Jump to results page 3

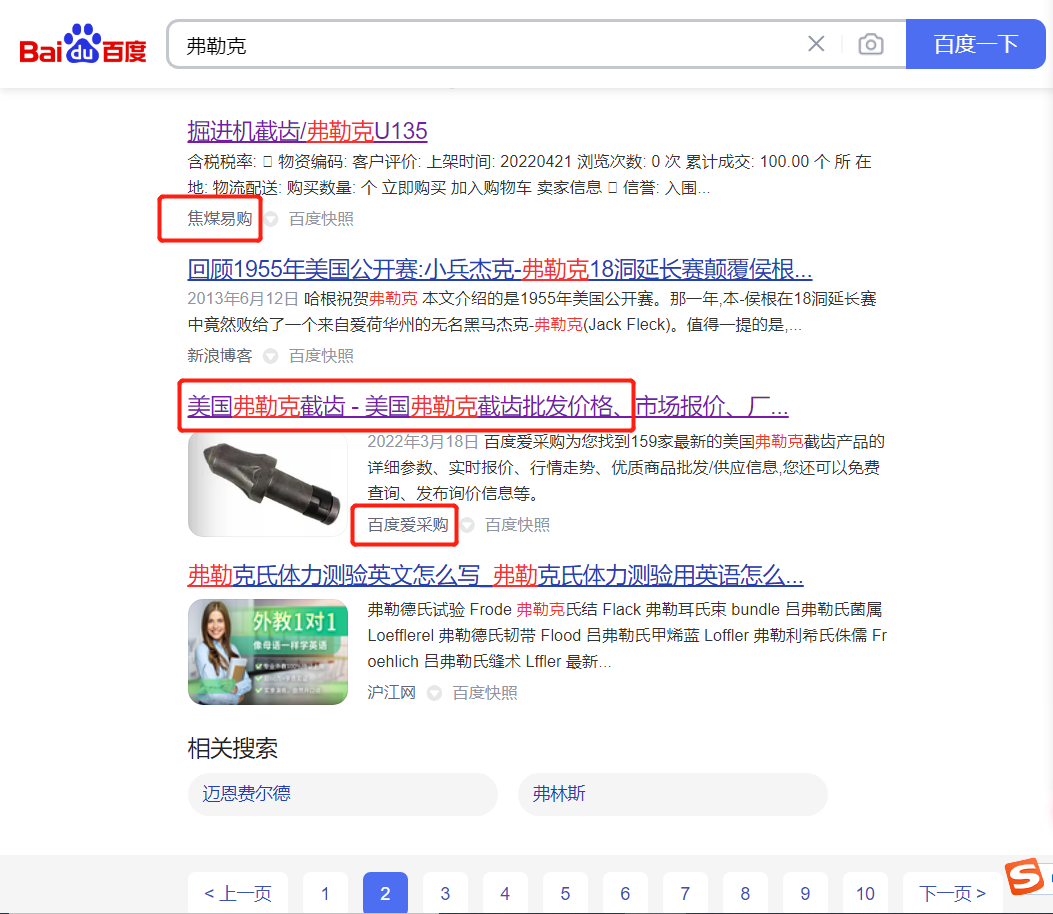click(445, 893)
